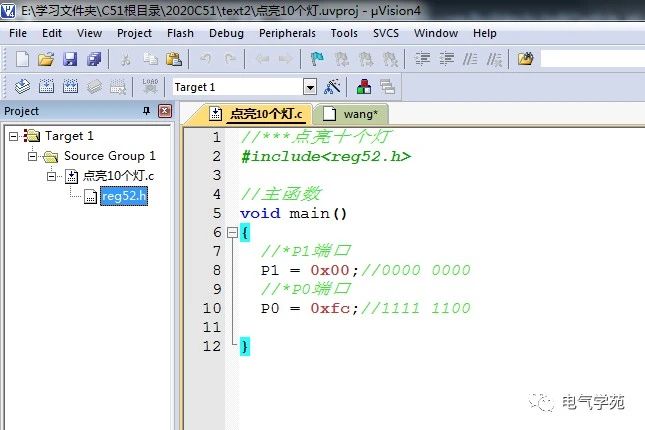Select reg52.h in the project tree
The width and height of the screenshot is (645, 430).
pos(124,196)
